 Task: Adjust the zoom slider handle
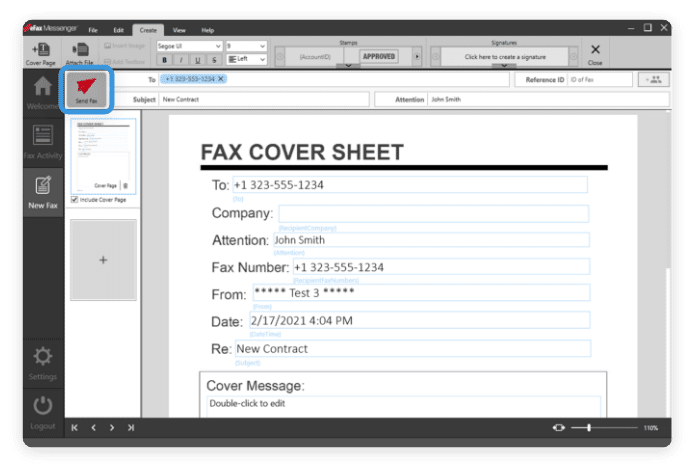pos(589,428)
